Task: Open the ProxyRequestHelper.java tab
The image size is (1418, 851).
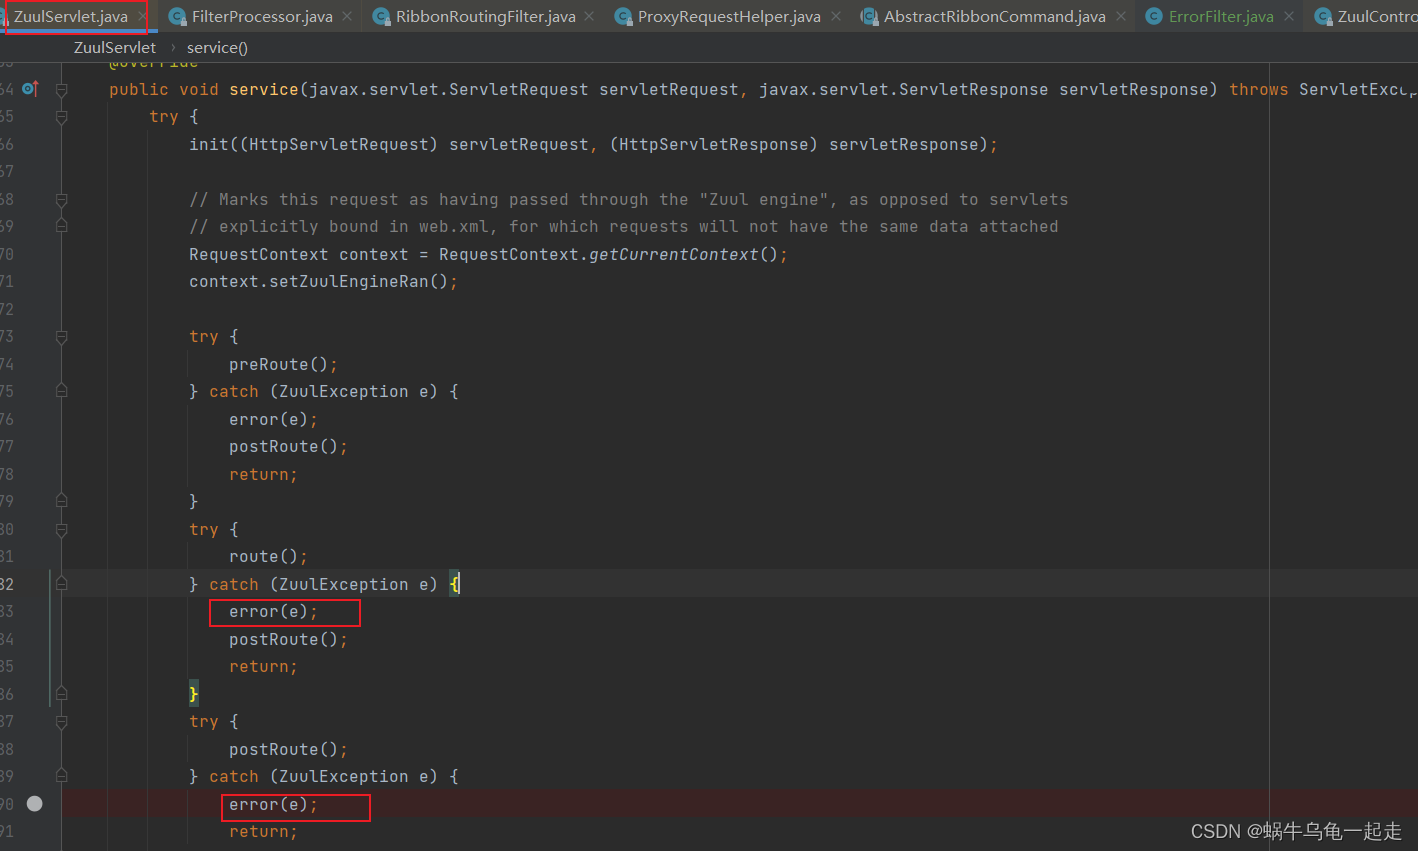Action: point(729,17)
